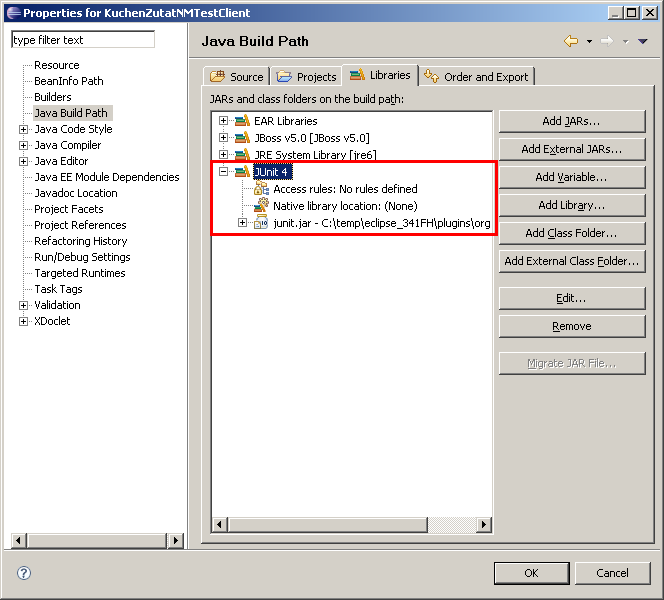Expand the JRE System Library node

(224, 155)
